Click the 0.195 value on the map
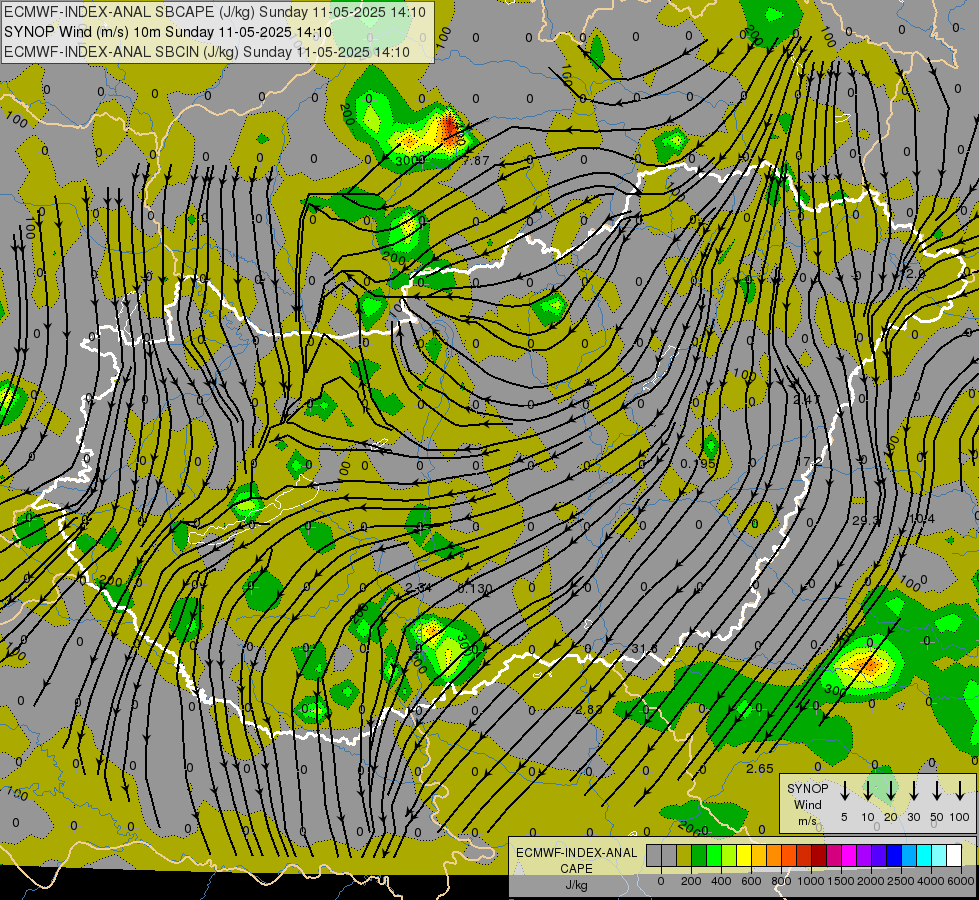 pos(698,463)
